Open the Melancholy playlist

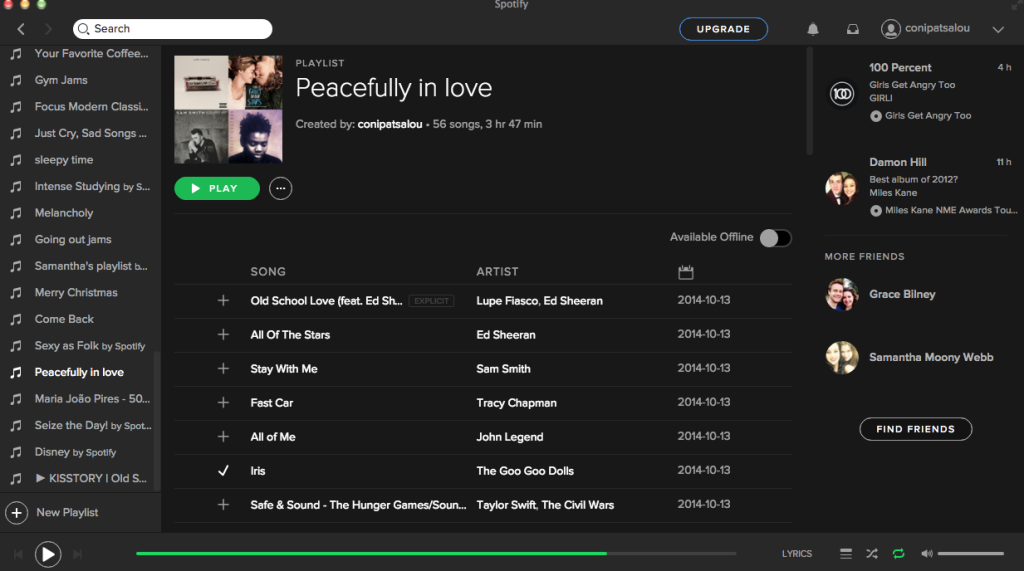[63, 213]
